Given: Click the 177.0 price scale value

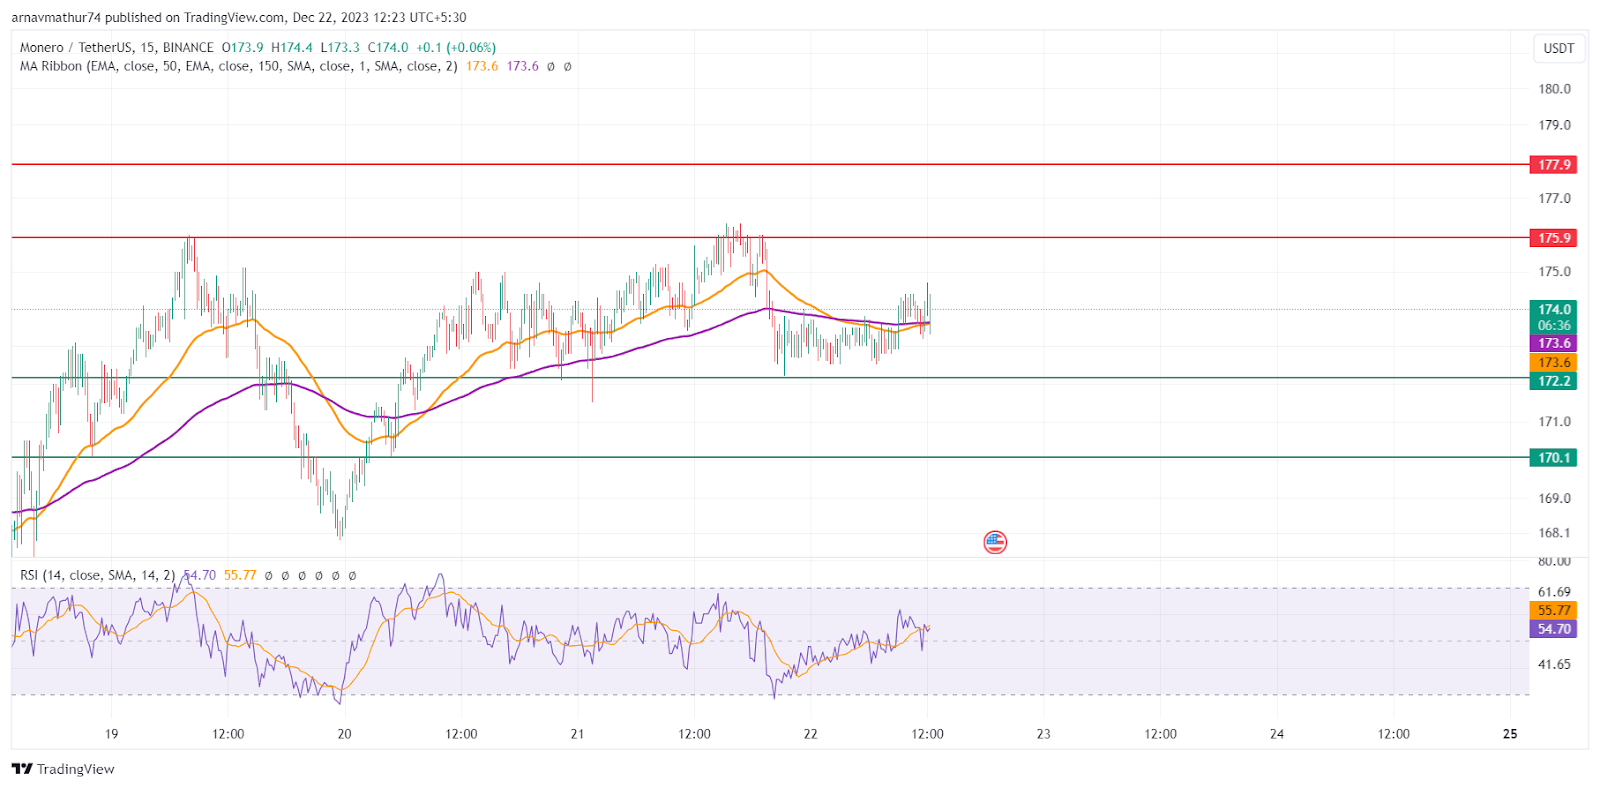Looking at the screenshot, I should (x=1554, y=198).
